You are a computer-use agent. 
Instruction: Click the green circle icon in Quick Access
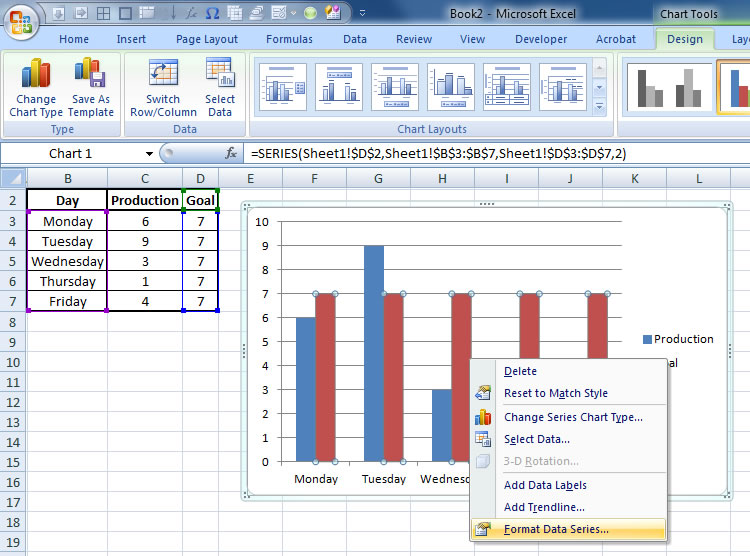(x=310, y=13)
